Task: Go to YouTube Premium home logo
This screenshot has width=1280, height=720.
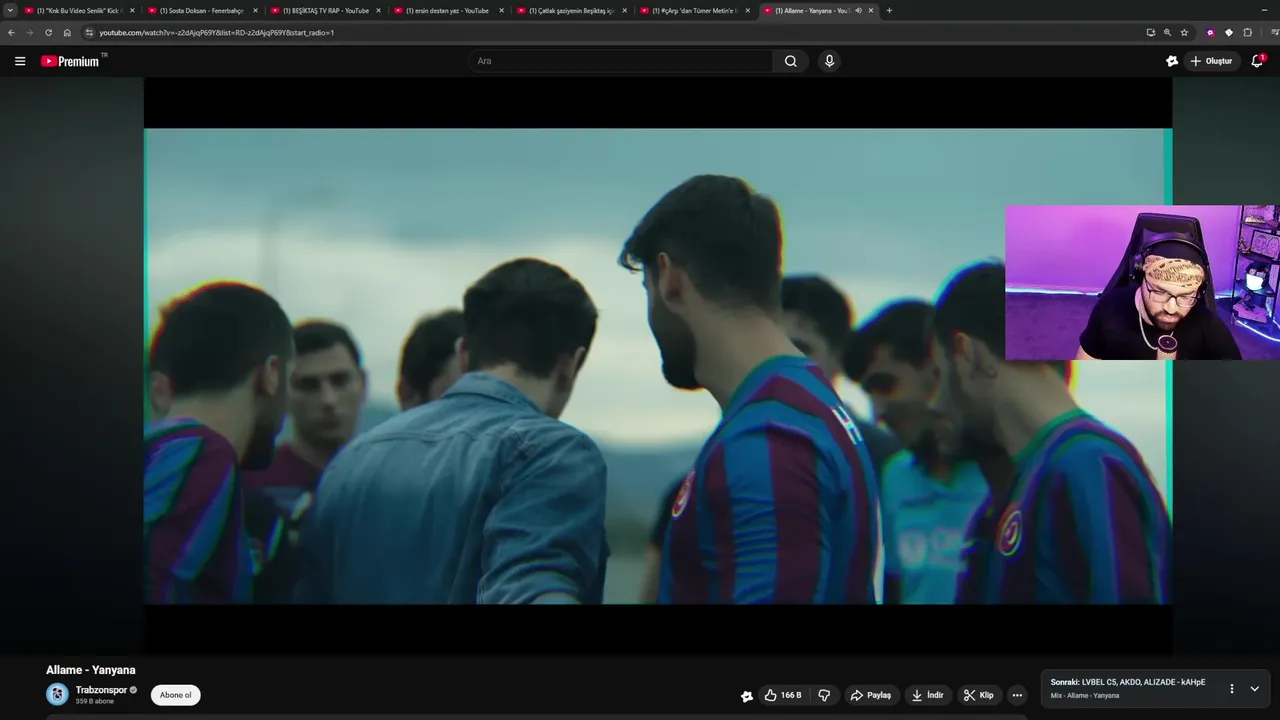Action: [x=72, y=61]
